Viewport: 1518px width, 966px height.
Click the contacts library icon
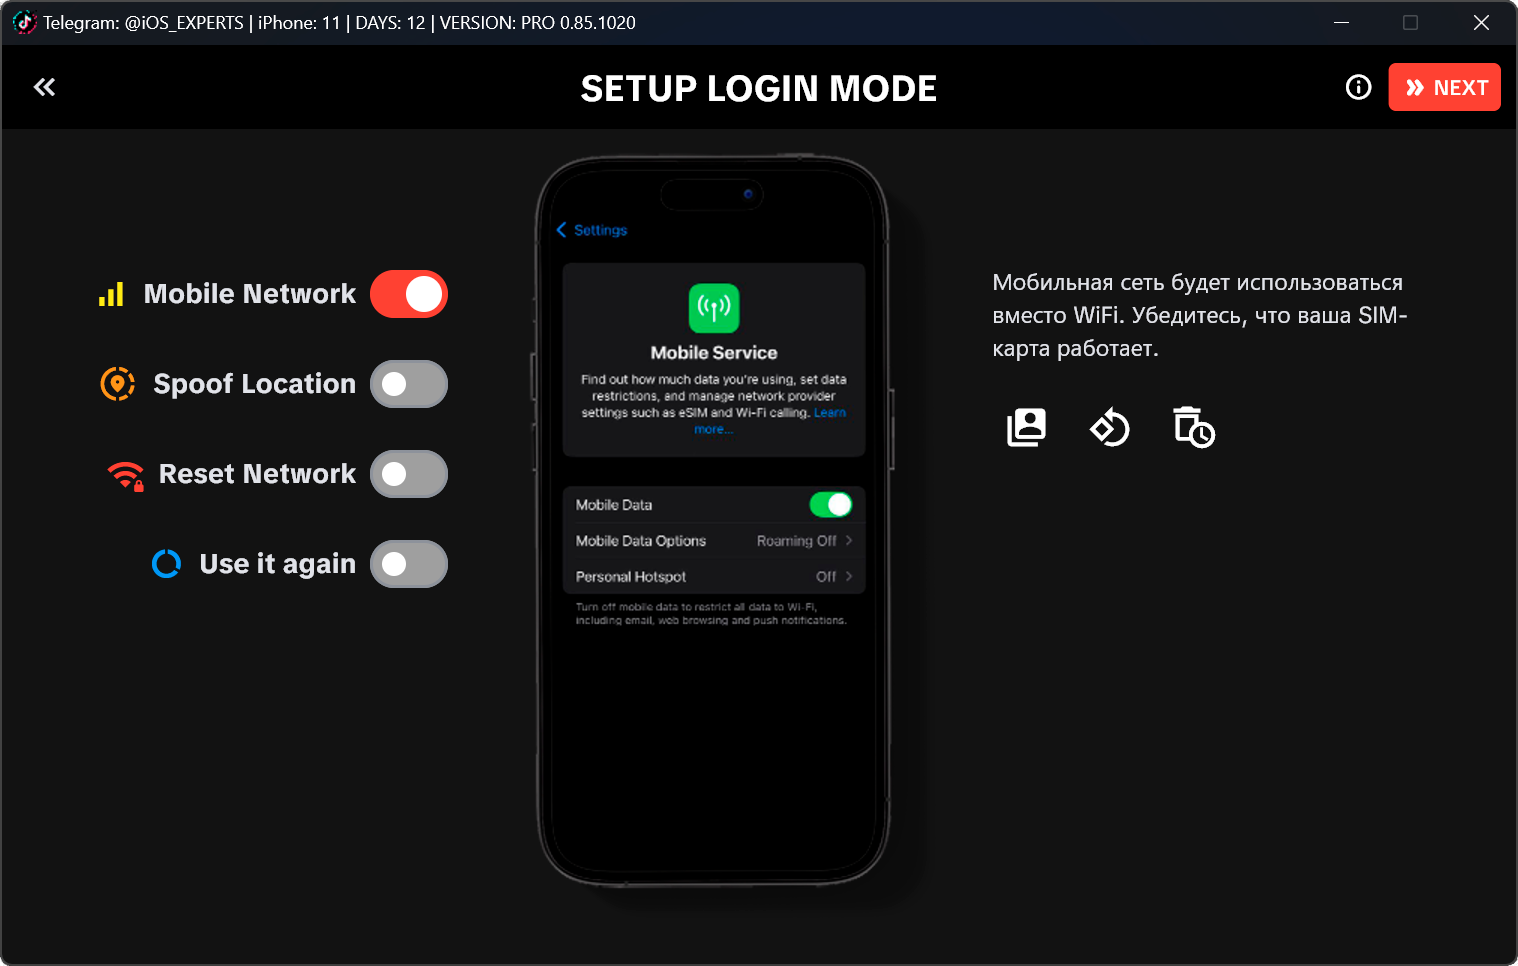[x=1026, y=428]
